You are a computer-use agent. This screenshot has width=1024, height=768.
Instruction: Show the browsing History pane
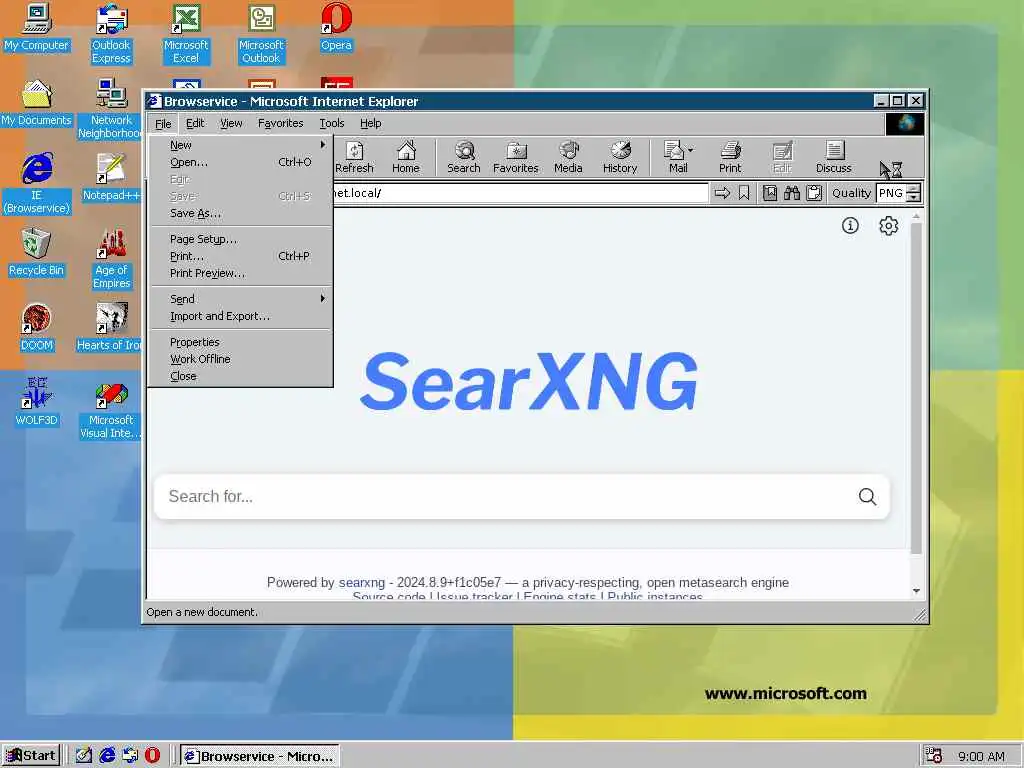[620, 157]
